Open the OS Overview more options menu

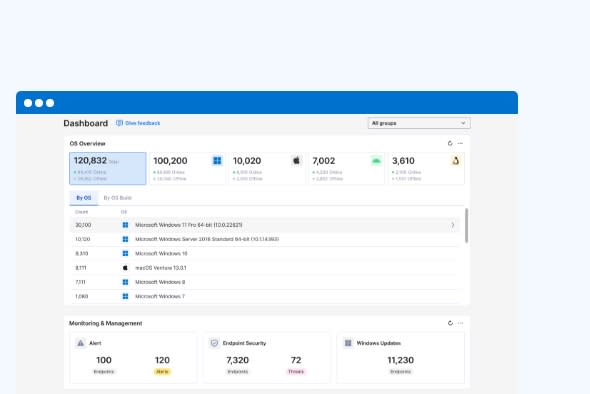pos(460,143)
